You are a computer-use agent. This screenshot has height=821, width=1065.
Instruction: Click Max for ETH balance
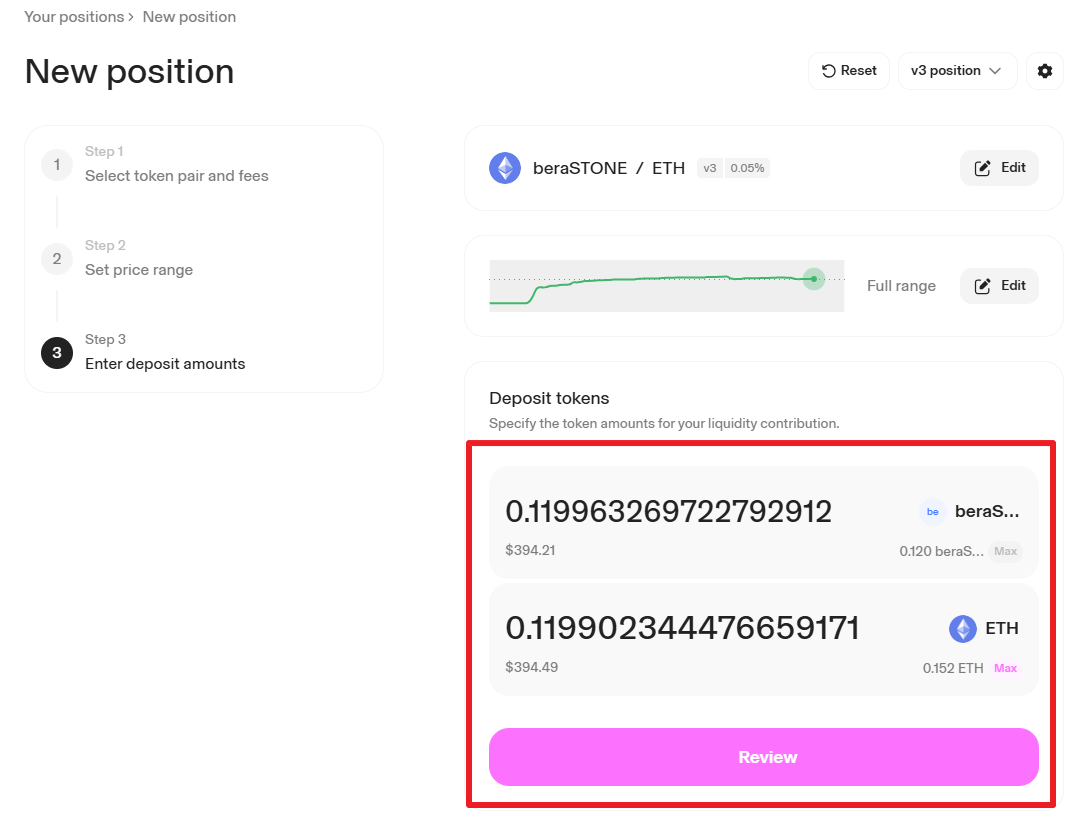click(1005, 668)
